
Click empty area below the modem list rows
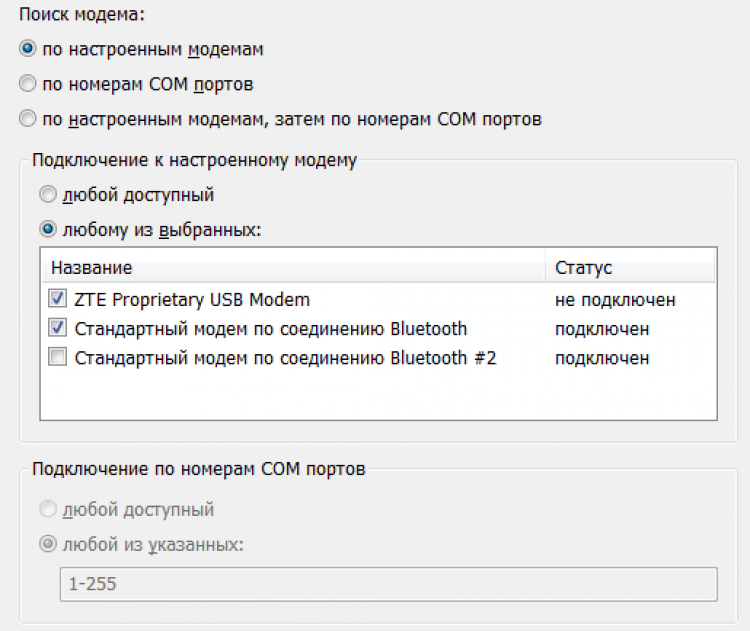[x=378, y=395]
